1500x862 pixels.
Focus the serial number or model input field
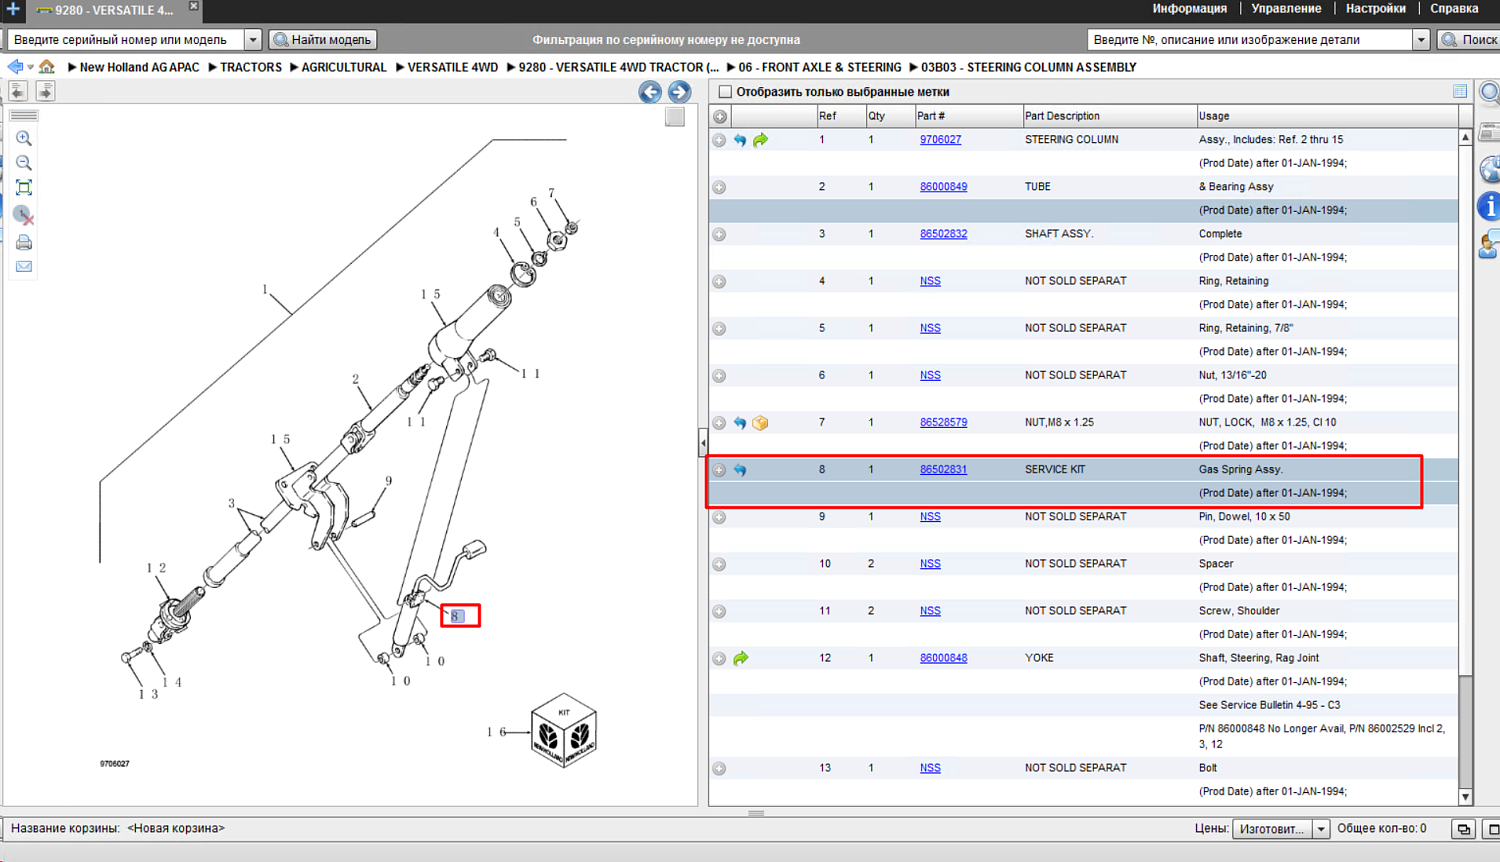click(126, 40)
